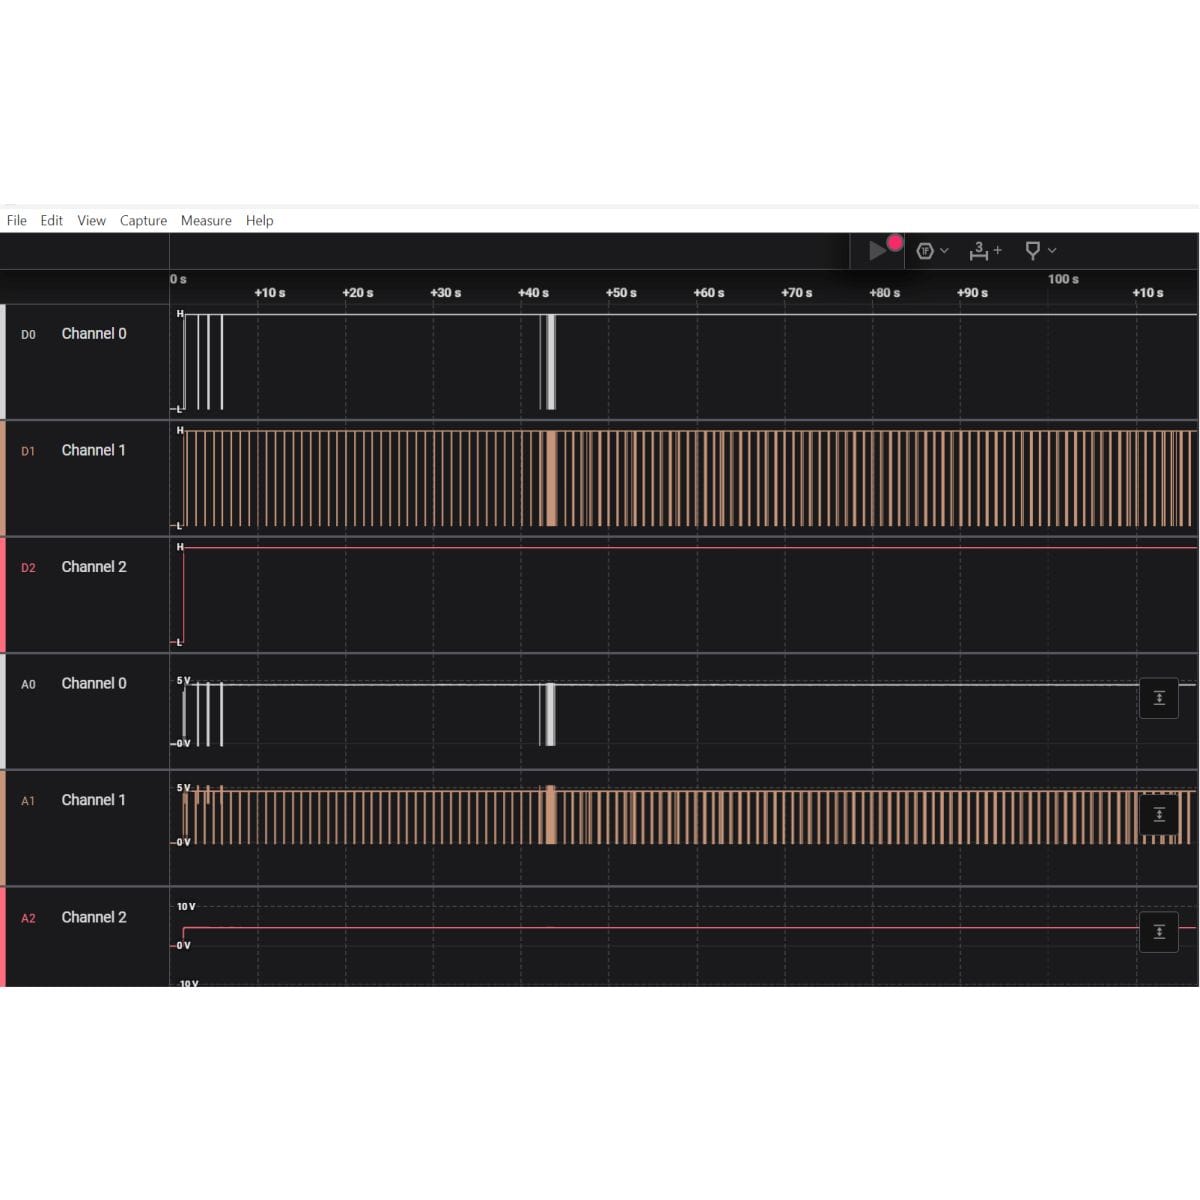This screenshot has width=1200, height=1200.
Task: Select the D1 Channel 1 row label
Action: pyautogui.click(x=85, y=451)
